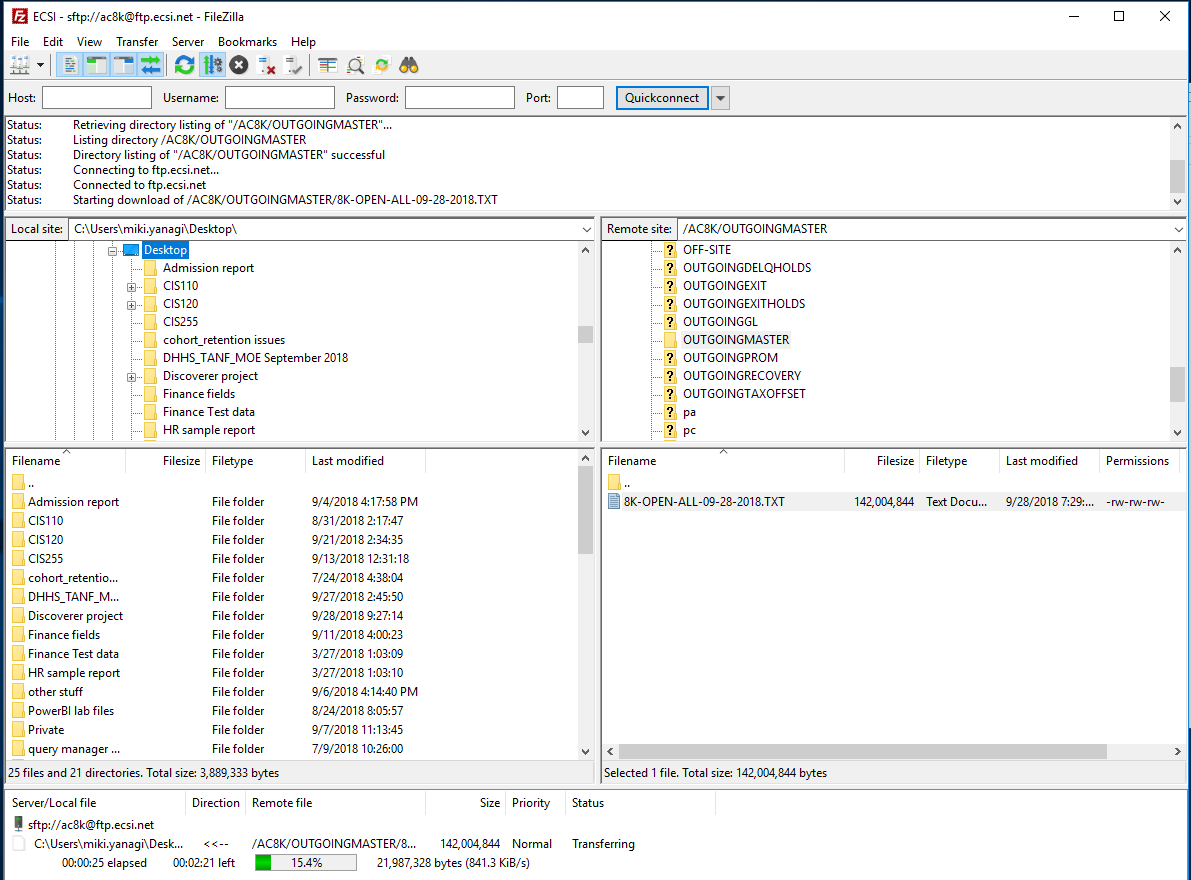Toggle synchronized browsing icon
This screenshot has height=880, width=1191.
(x=382, y=66)
